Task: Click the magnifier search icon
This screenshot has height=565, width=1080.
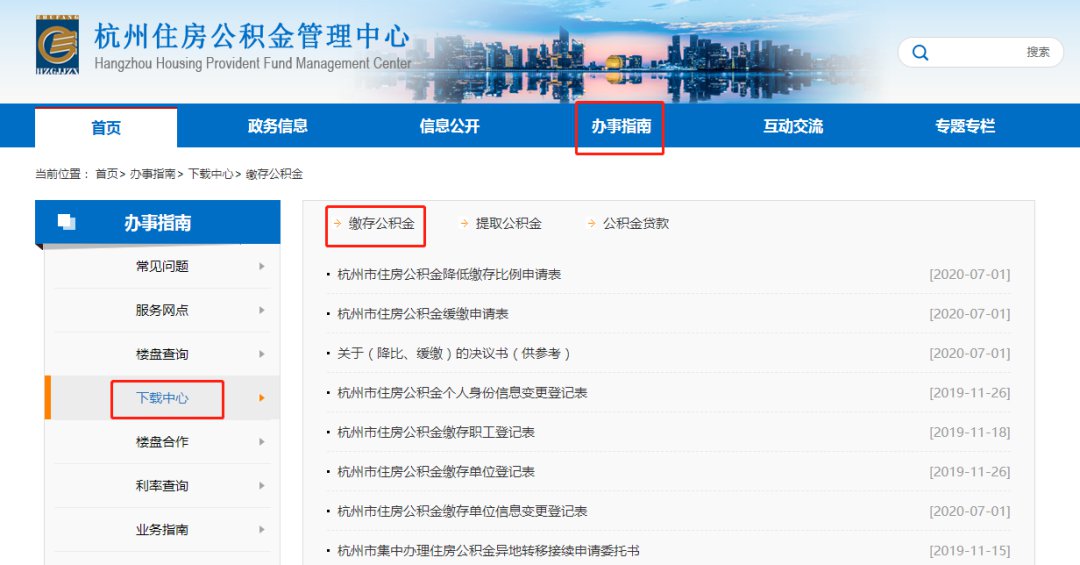Action: click(x=920, y=52)
